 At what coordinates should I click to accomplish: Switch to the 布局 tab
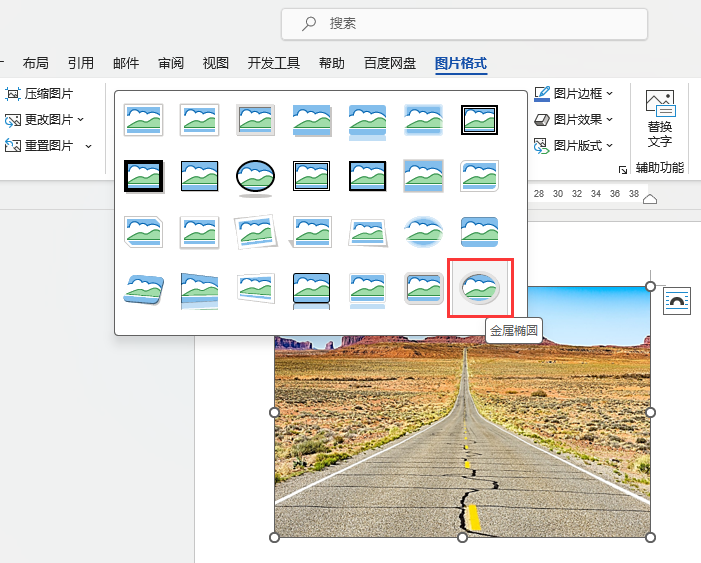tap(36, 63)
